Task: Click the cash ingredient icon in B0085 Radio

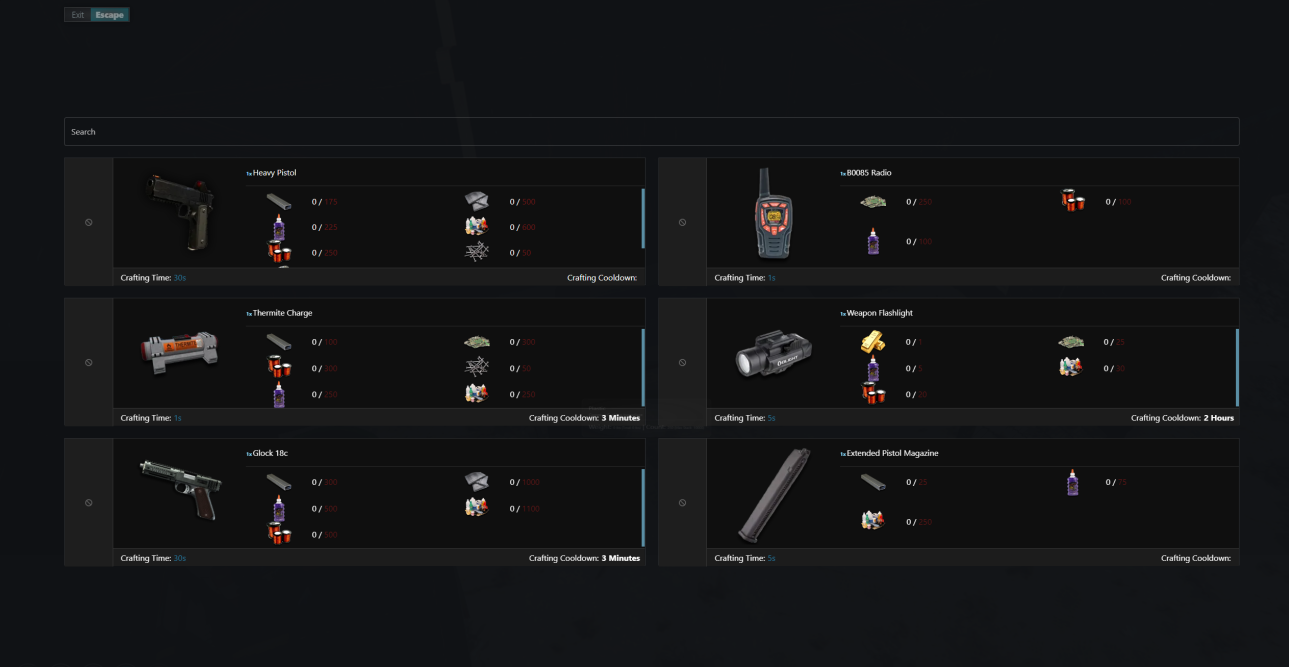Action: 873,202
